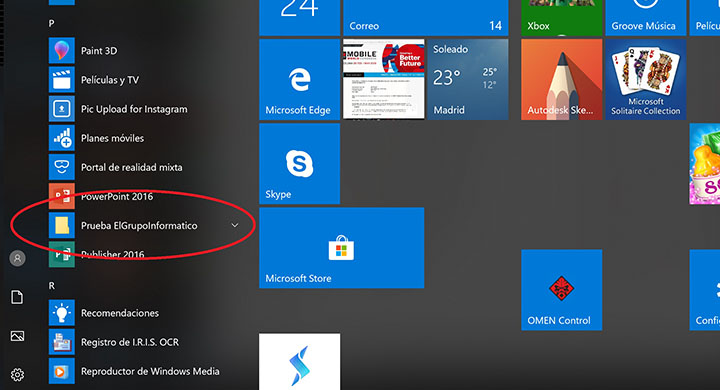Open Pic Upload for Instagram icon
720x390 pixels.
coord(62,109)
